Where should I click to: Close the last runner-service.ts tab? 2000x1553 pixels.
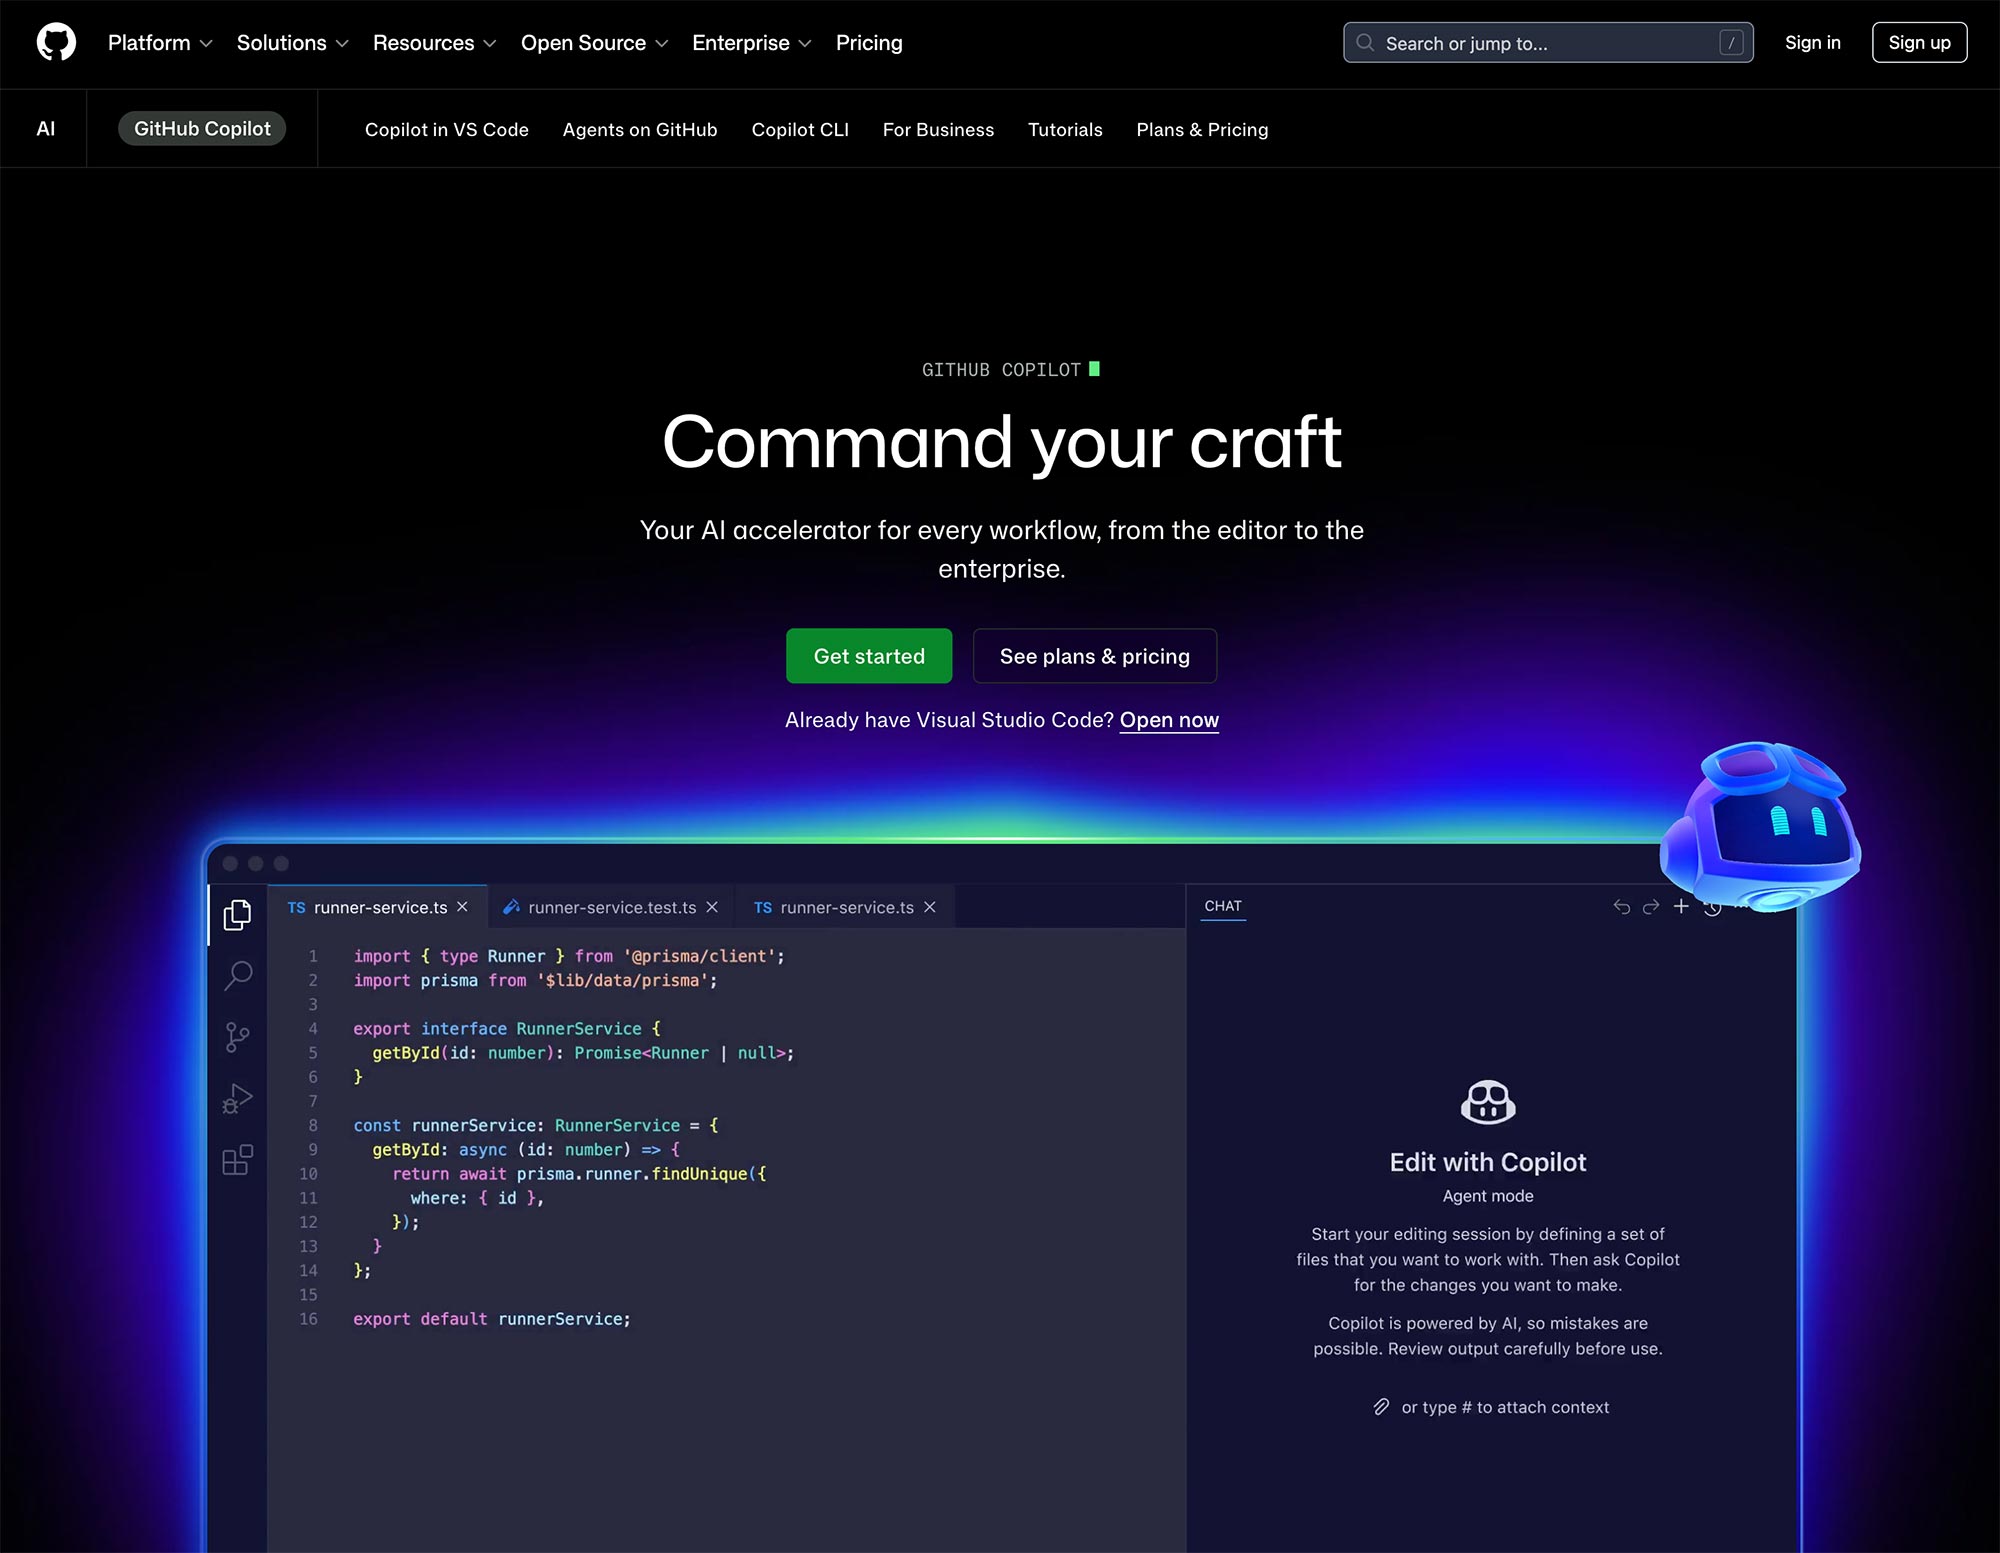tap(930, 907)
